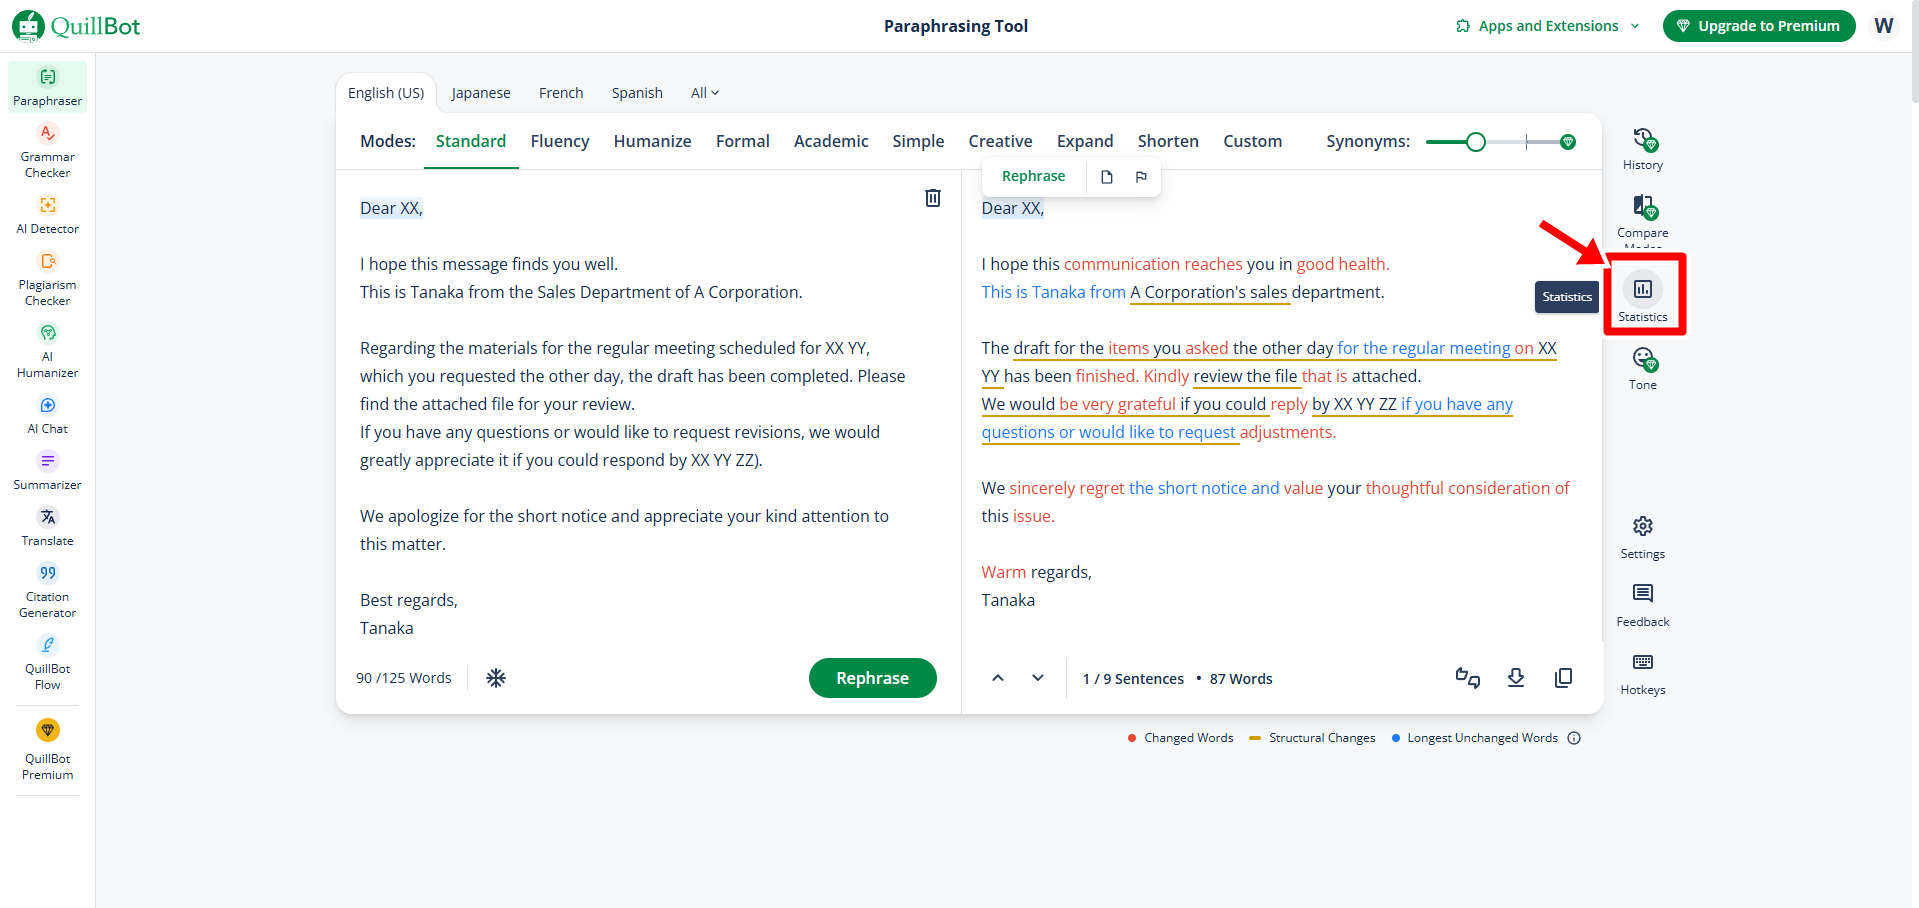Open the Summarizer tool
This screenshot has width=1919, height=908.
tap(48, 471)
